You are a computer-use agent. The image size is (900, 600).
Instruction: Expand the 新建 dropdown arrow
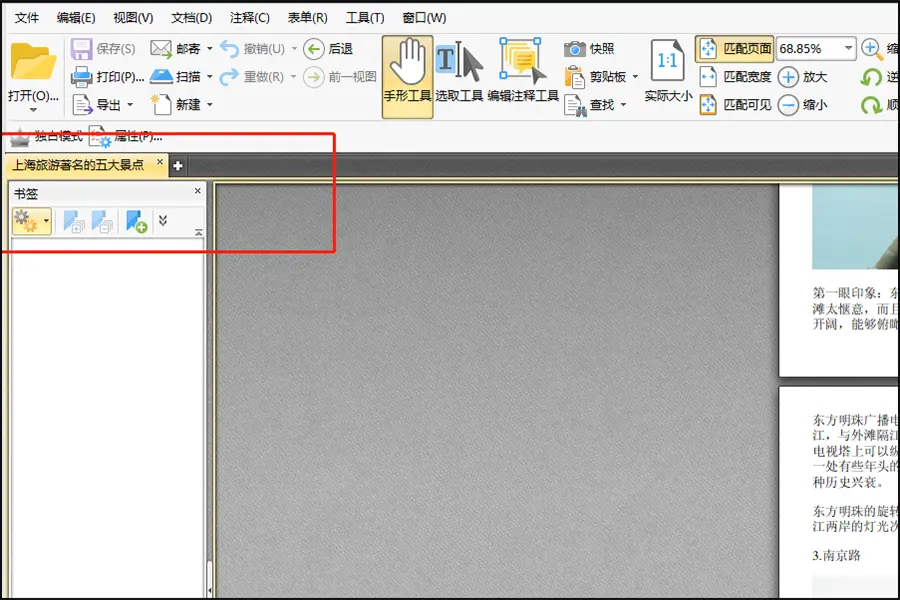coord(210,104)
